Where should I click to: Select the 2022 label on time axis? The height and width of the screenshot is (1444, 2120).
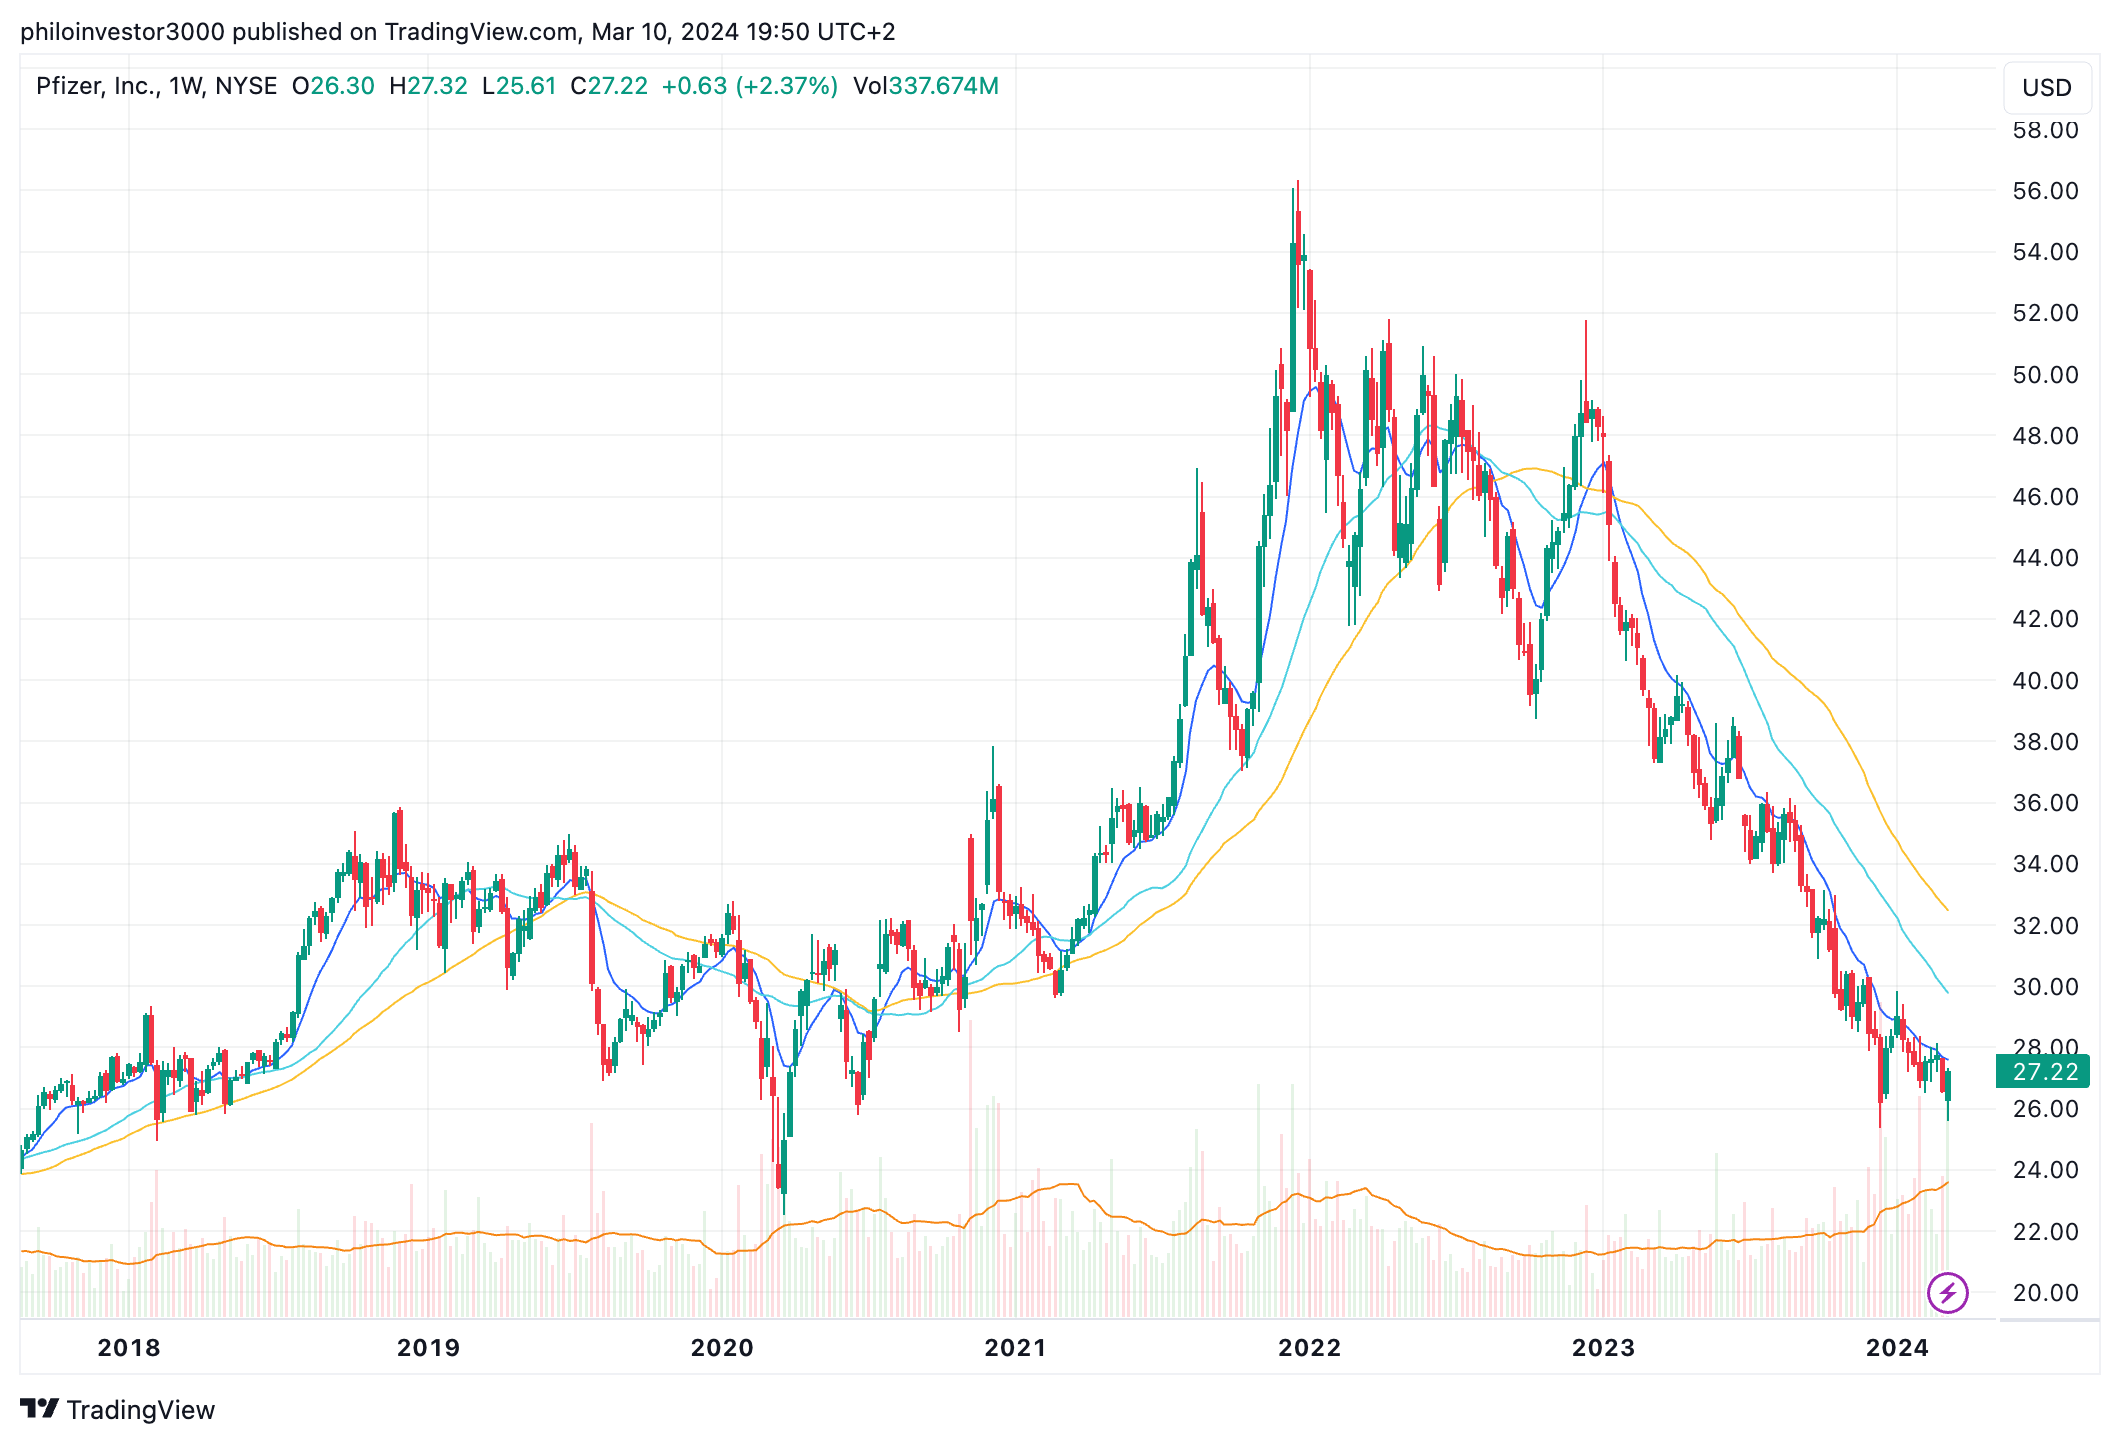pyautogui.click(x=1309, y=1348)
